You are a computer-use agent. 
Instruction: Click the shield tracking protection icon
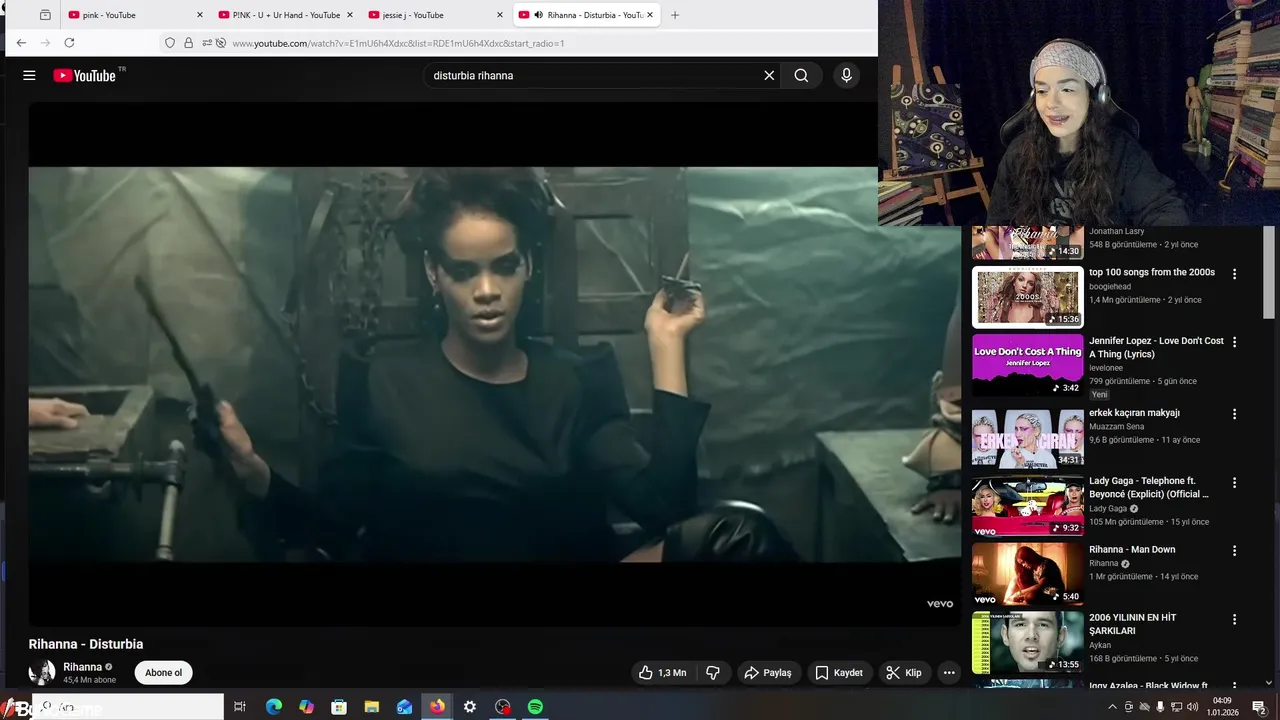click(x=170, y=43)
